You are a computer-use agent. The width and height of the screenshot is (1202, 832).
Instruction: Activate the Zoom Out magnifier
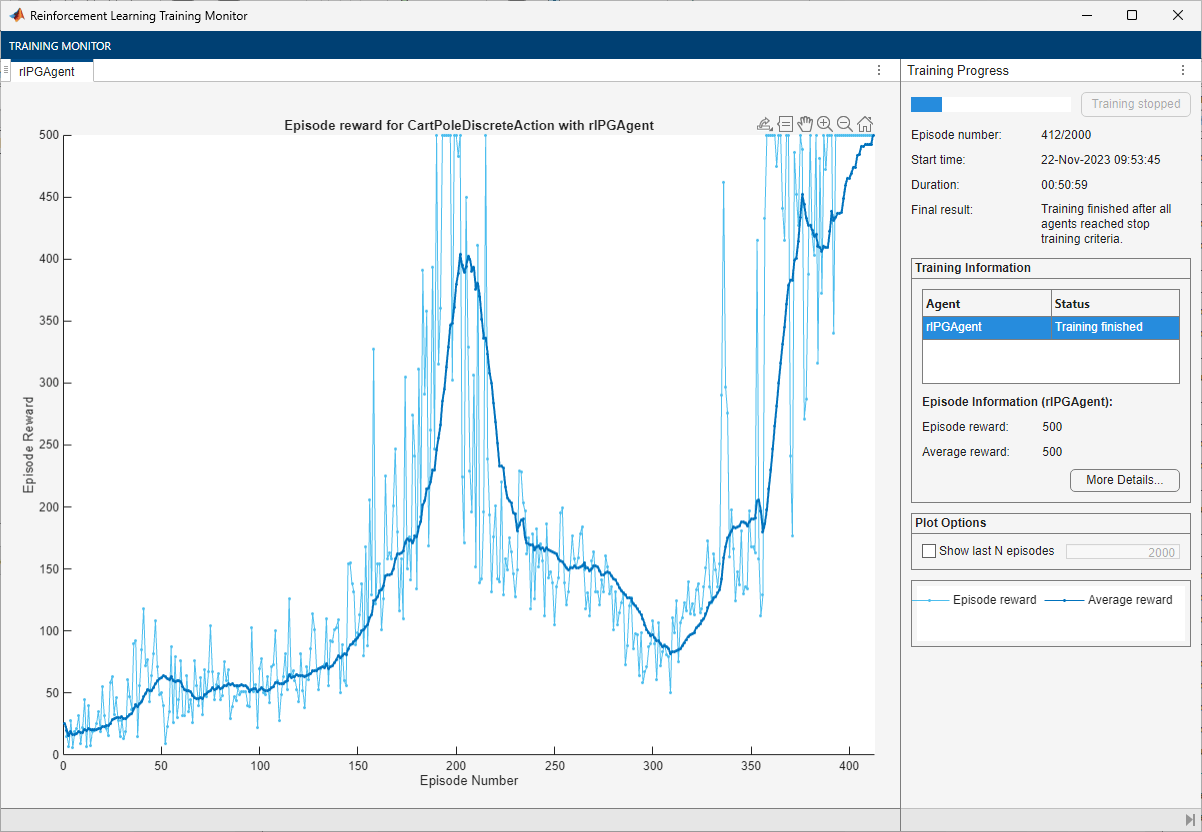[x=845, y=124]
